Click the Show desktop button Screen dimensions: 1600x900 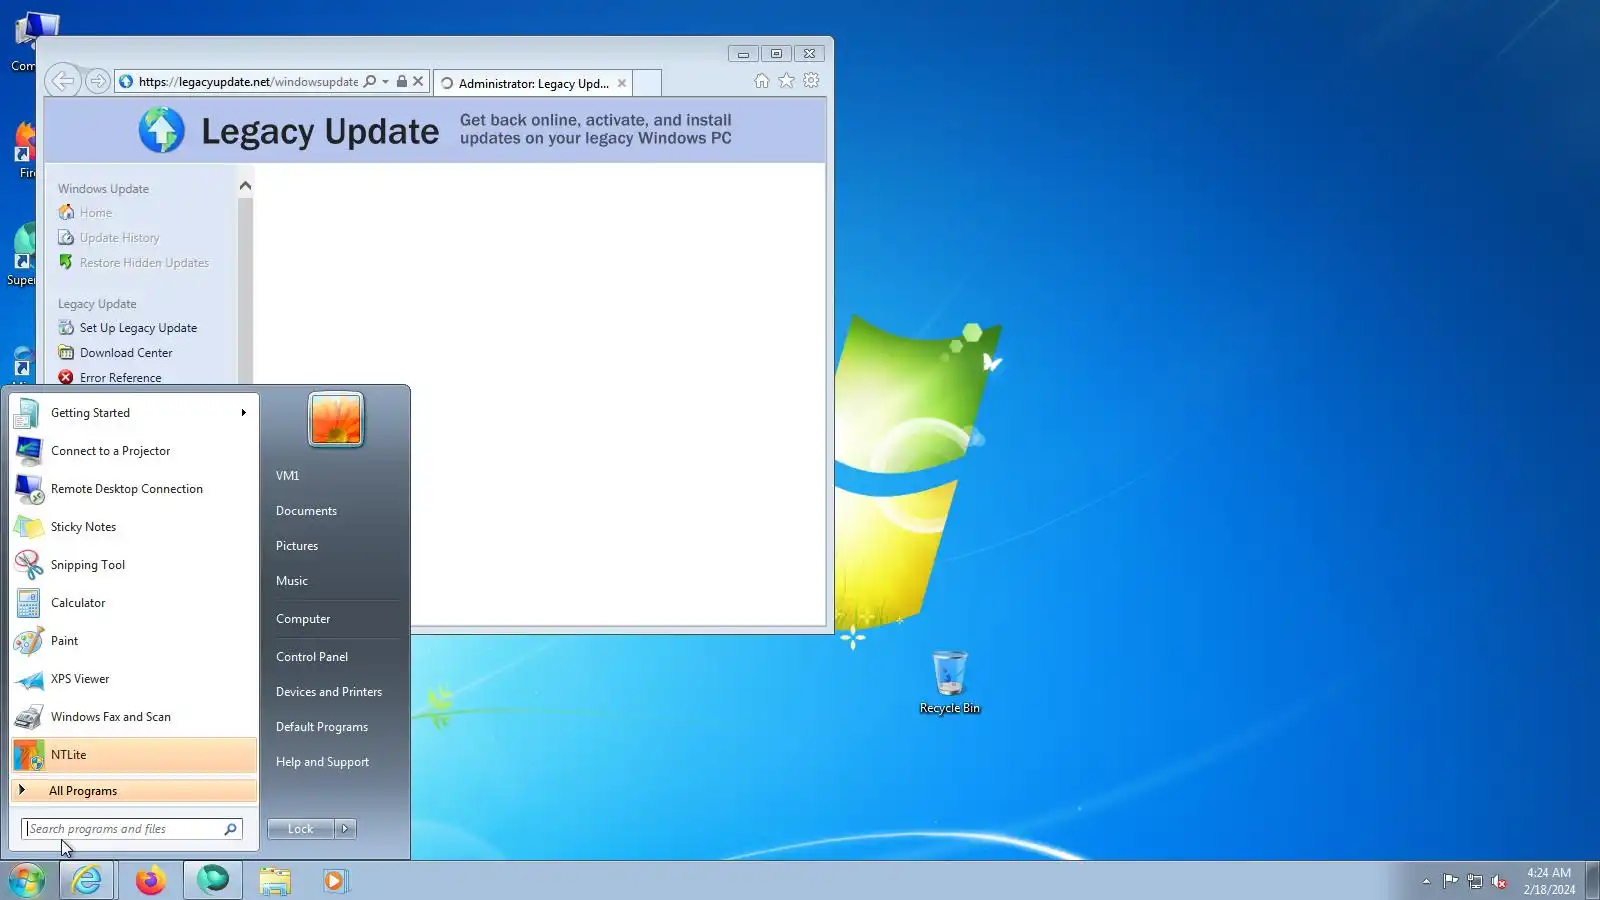click(x=1592, y=881)
